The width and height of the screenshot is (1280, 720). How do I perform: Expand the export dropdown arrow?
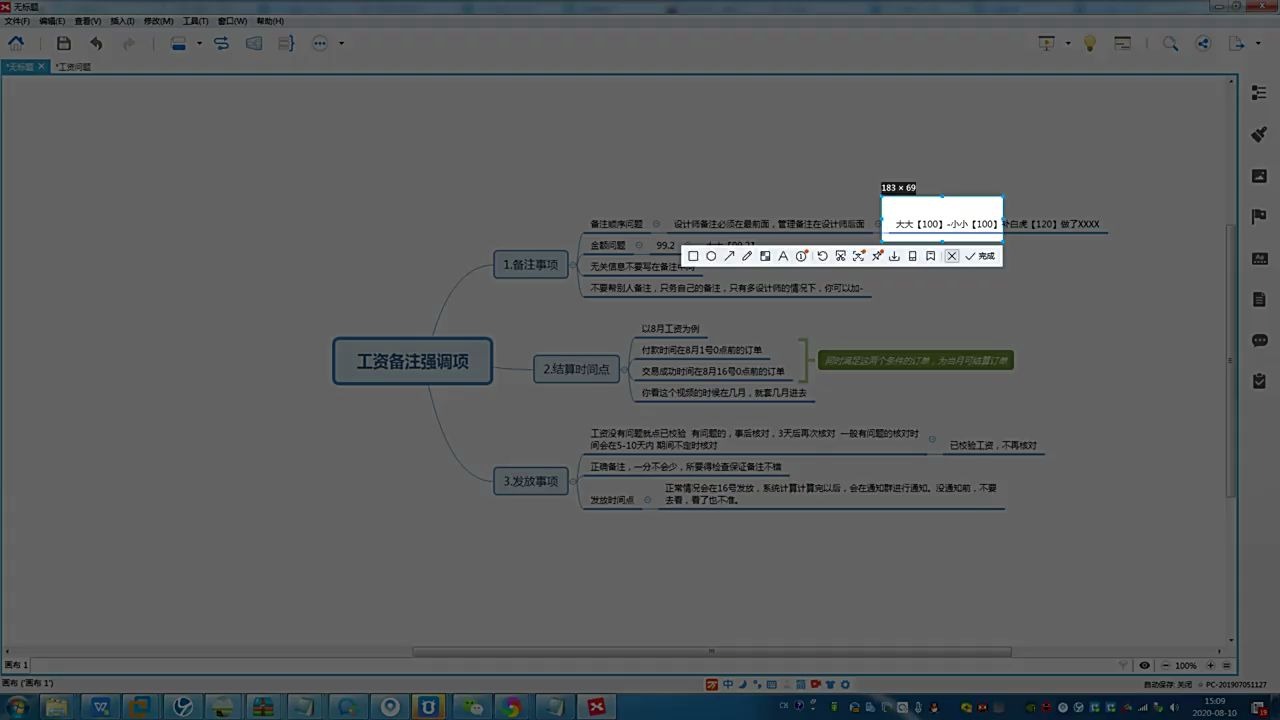coord(1257,43)
